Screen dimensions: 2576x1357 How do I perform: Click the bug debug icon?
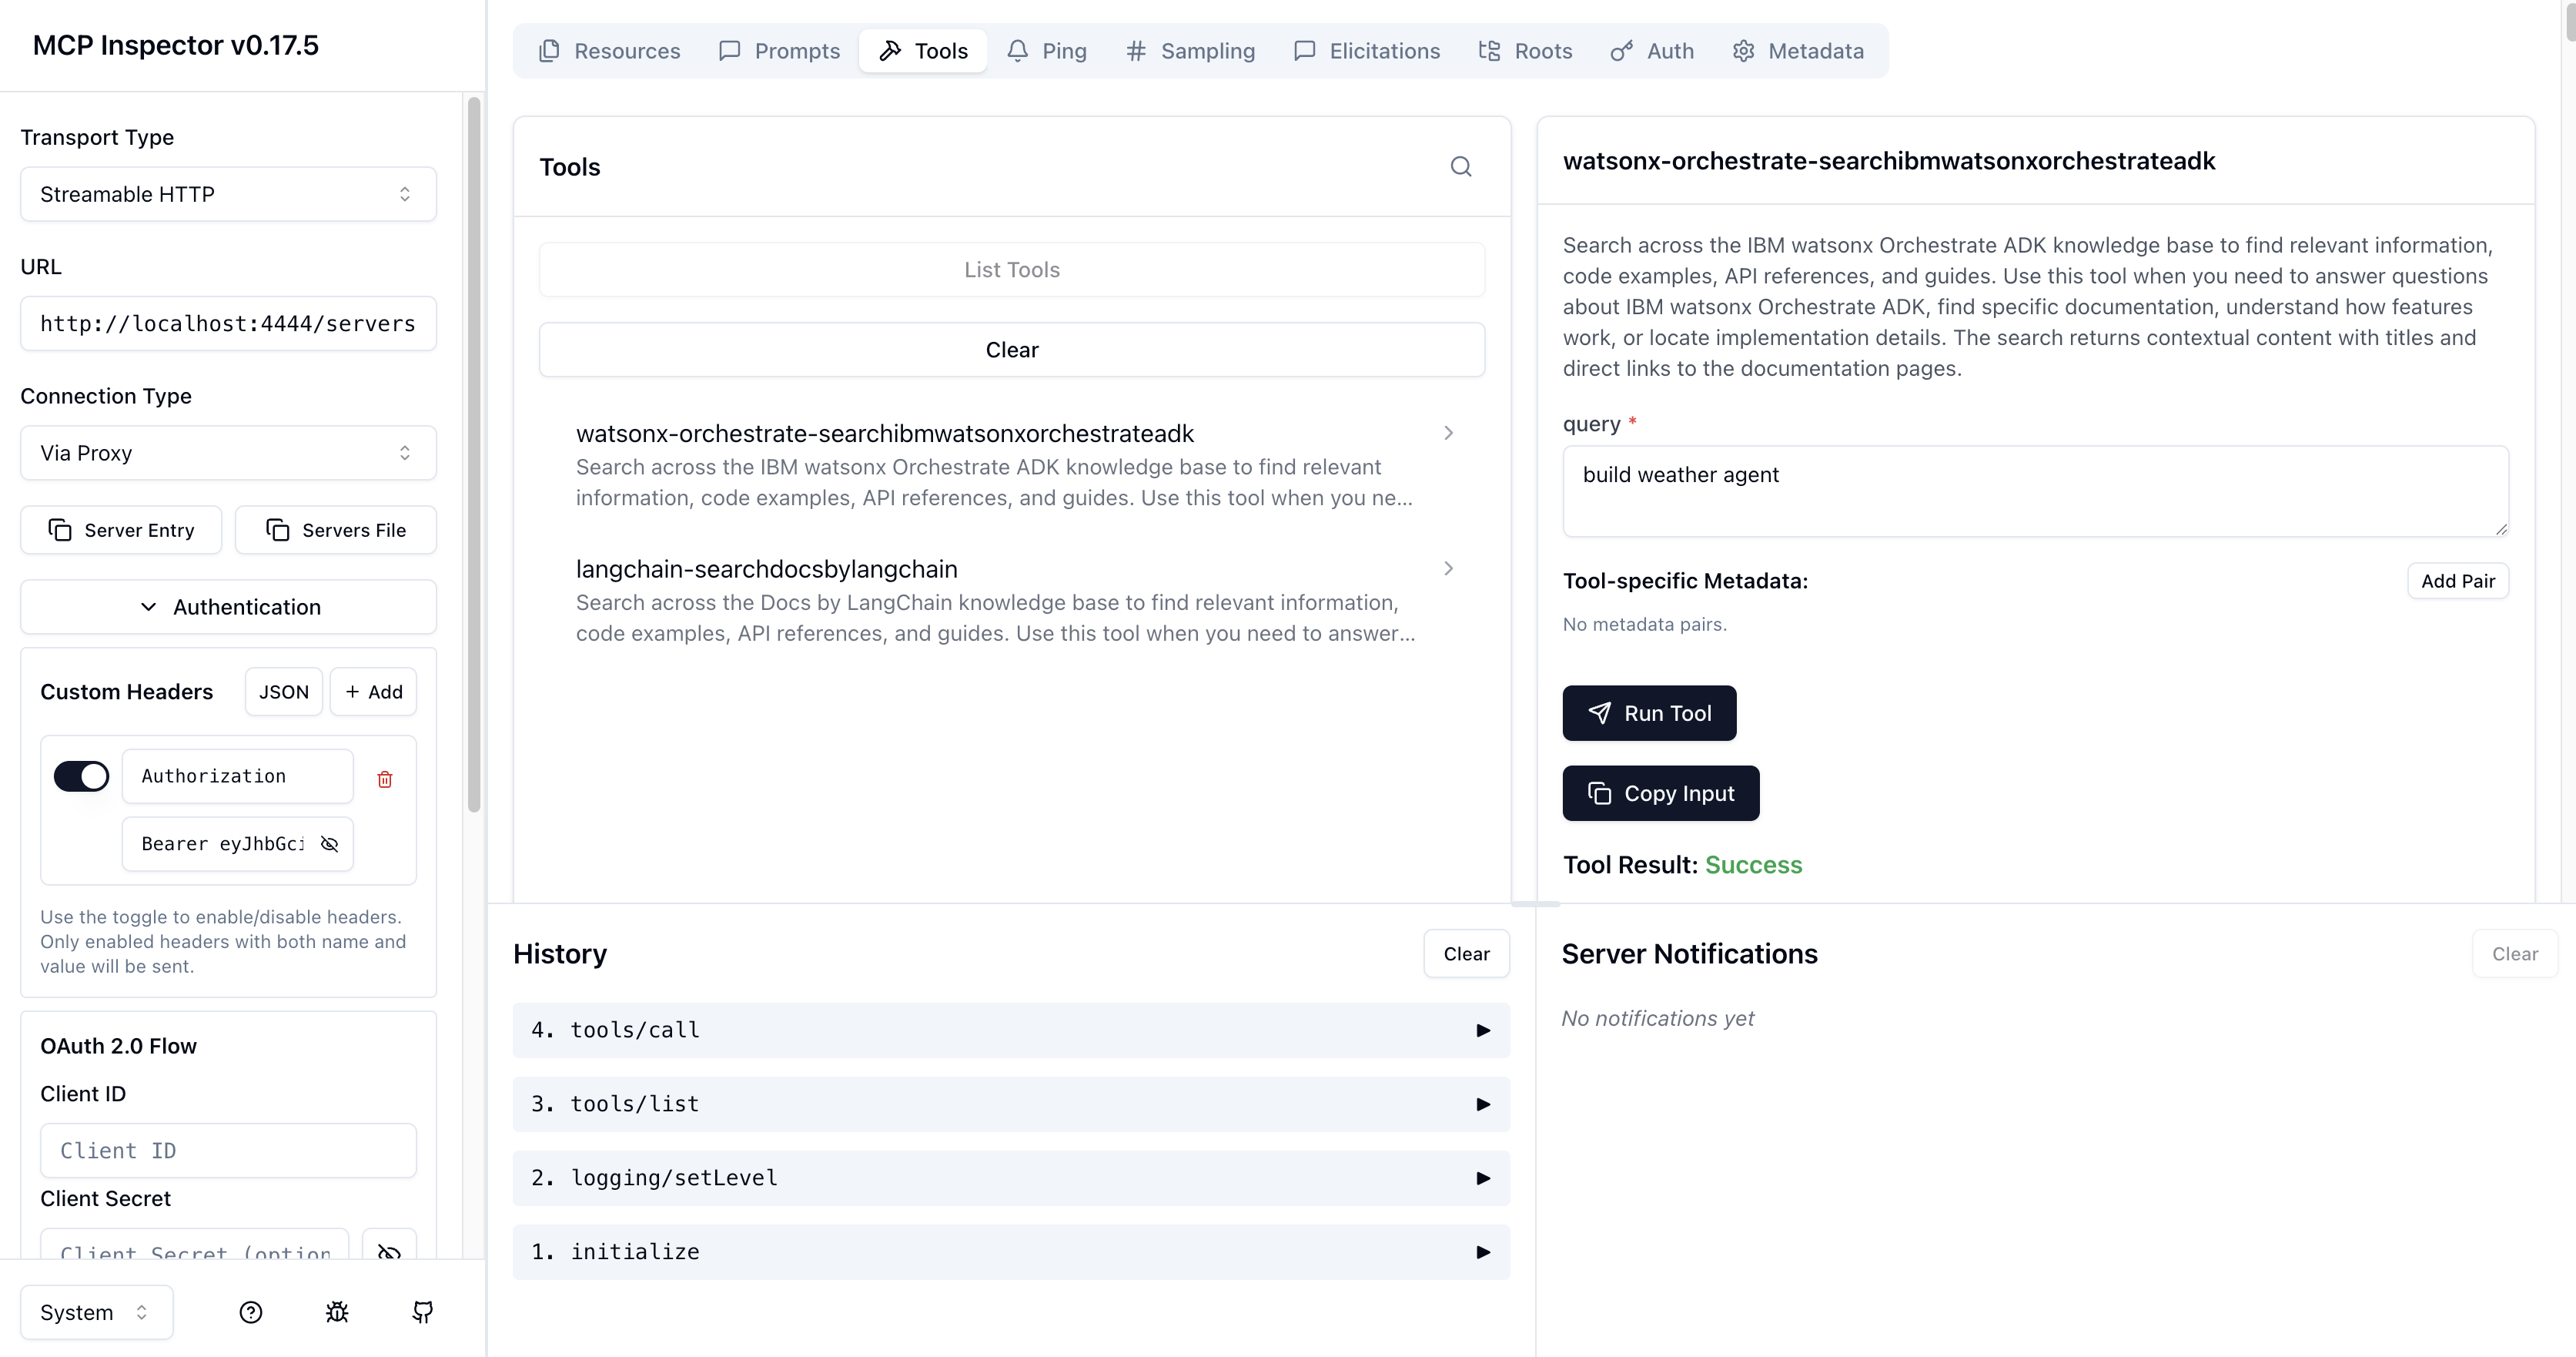337,1312
